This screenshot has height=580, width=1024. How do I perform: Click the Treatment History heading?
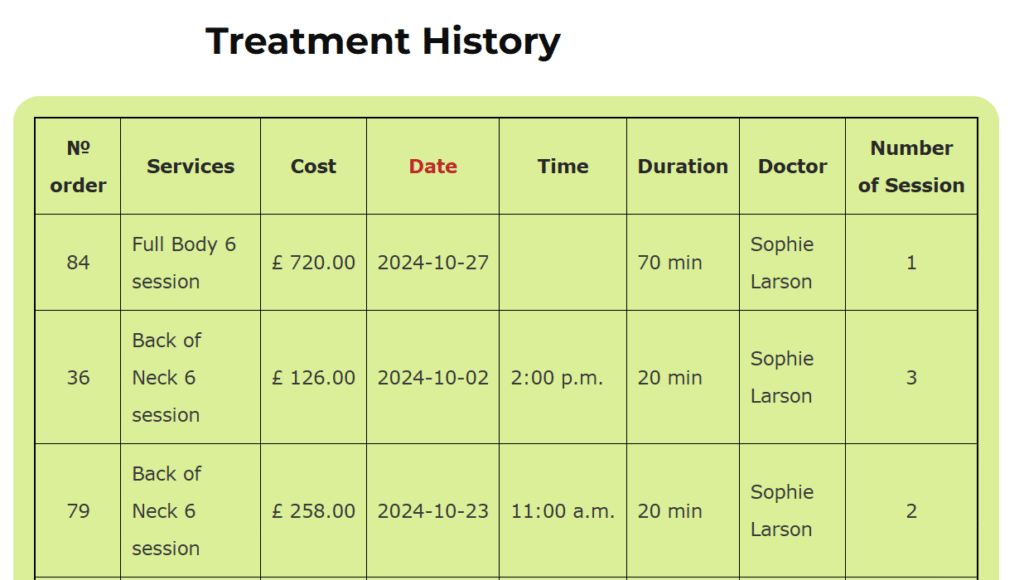383,42
